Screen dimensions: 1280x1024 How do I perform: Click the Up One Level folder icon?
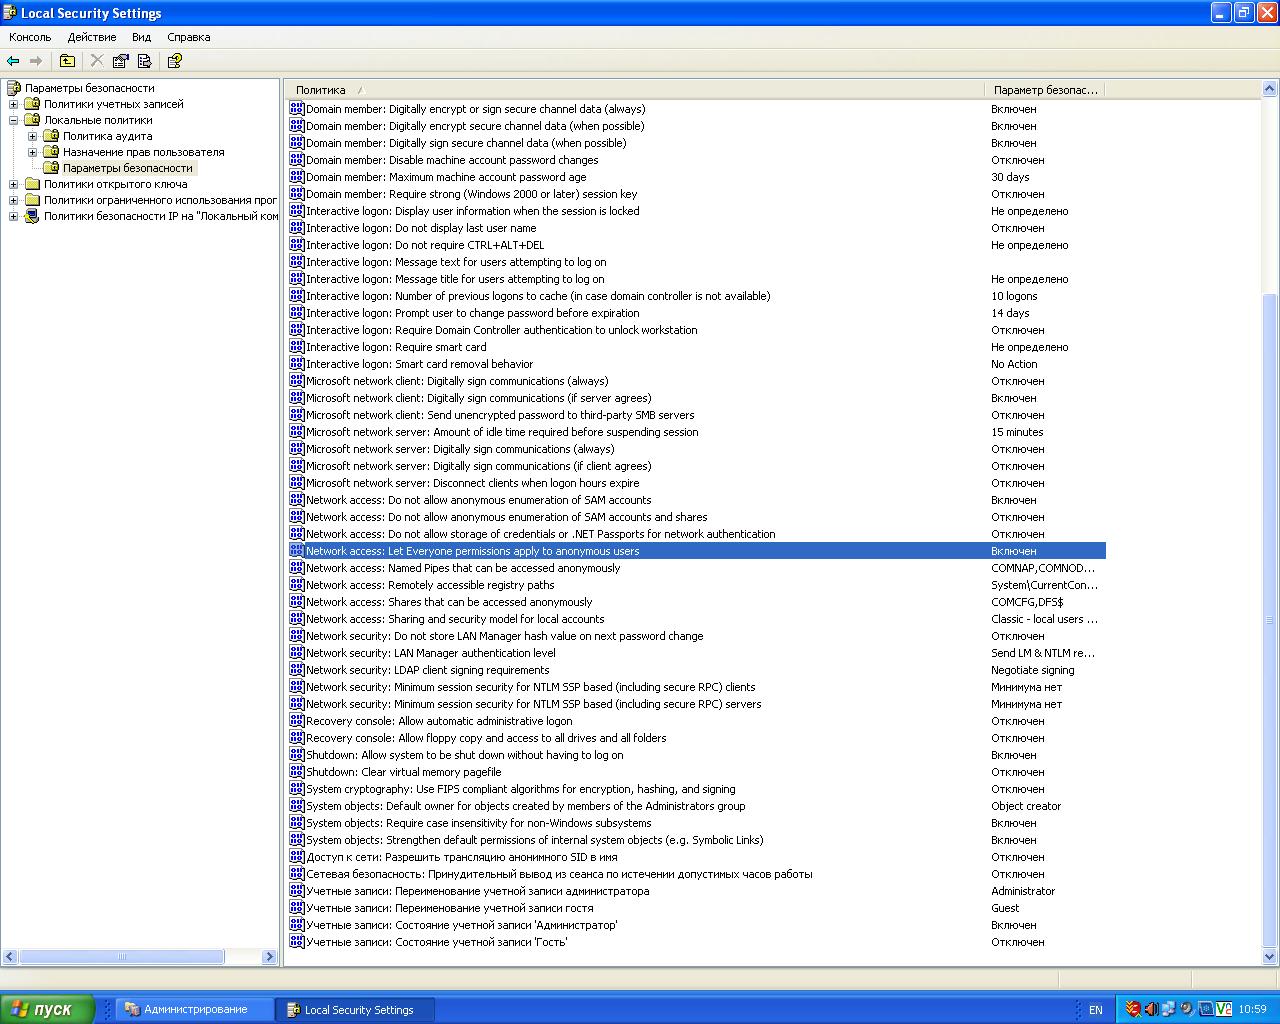tap(67, 61)
